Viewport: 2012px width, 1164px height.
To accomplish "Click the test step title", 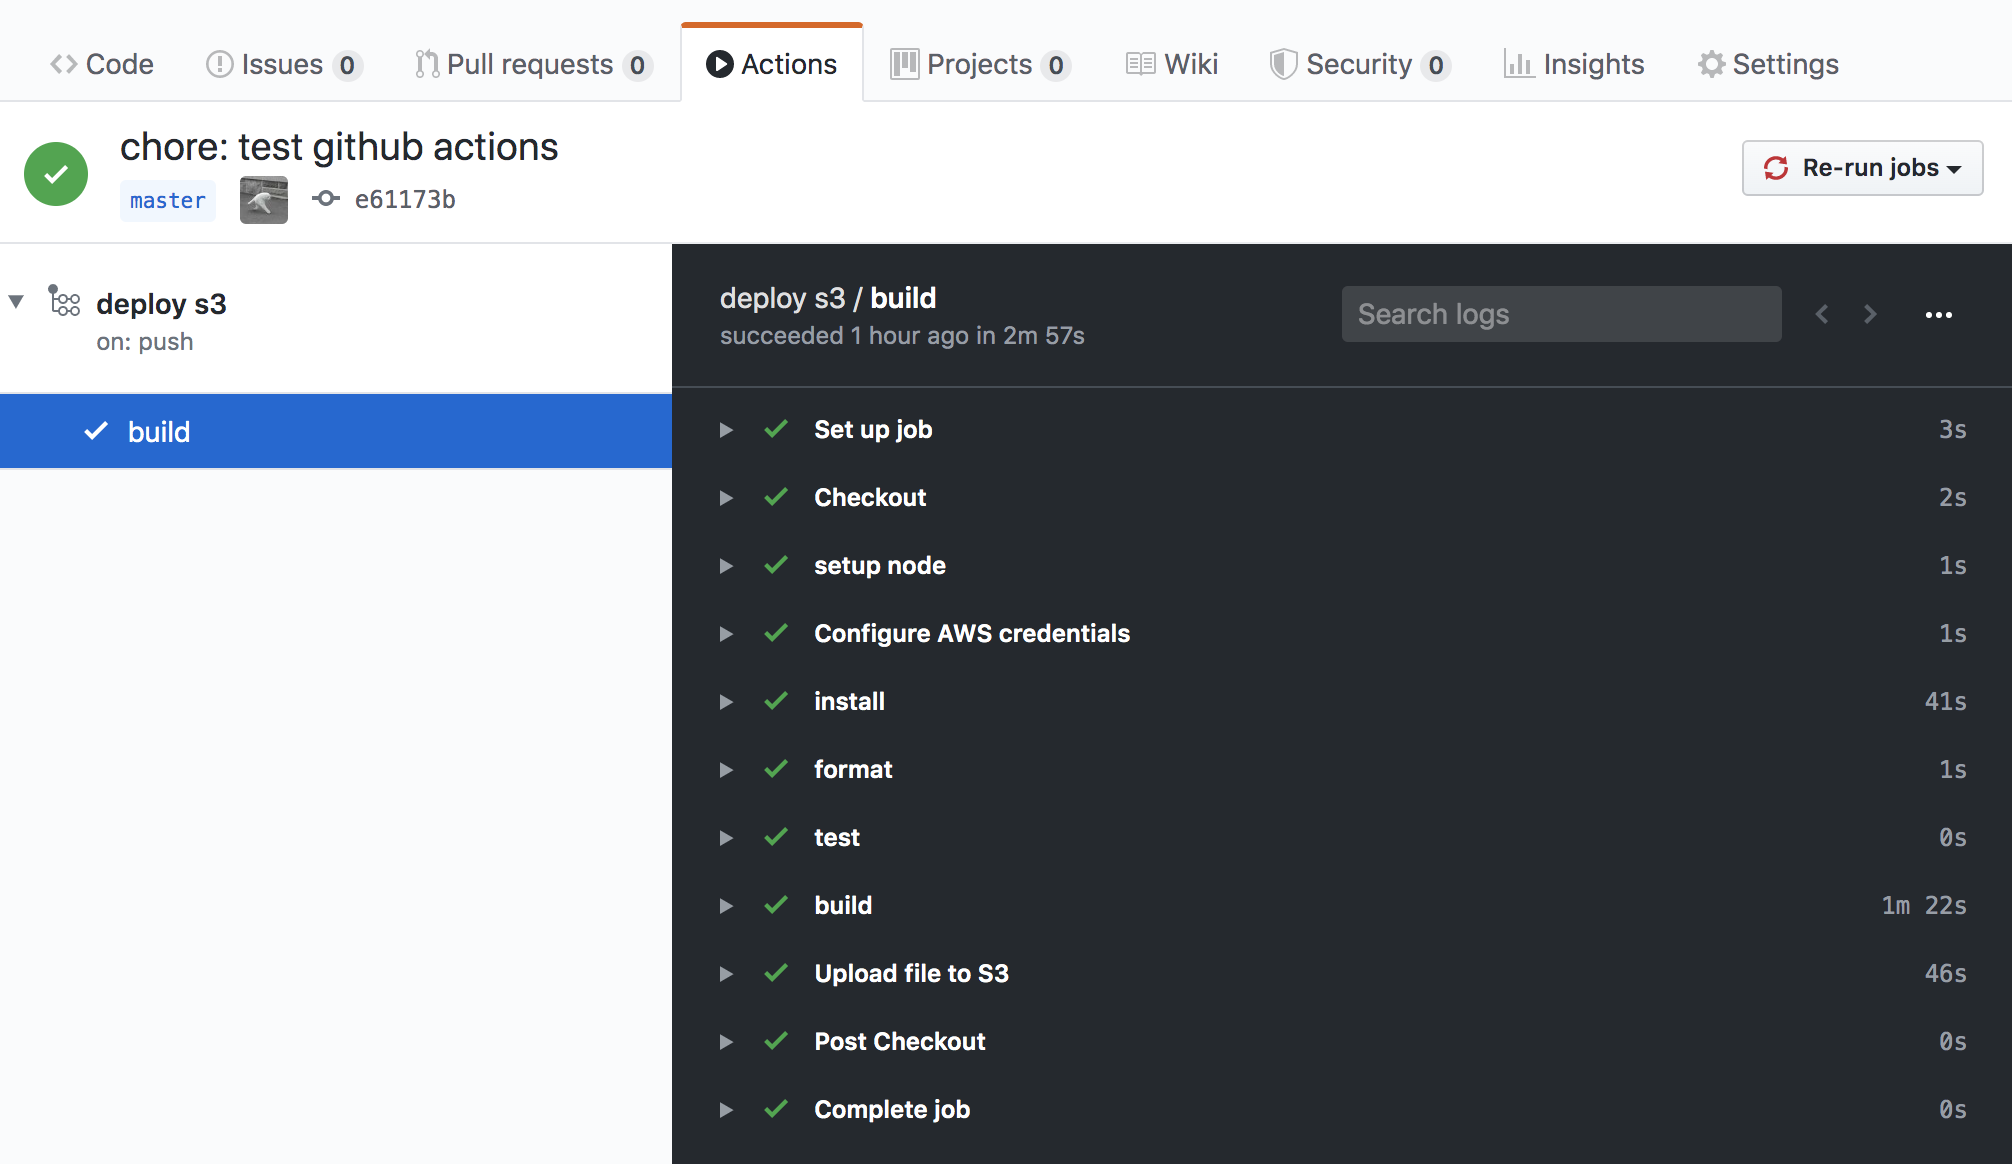I will (837, 838).
